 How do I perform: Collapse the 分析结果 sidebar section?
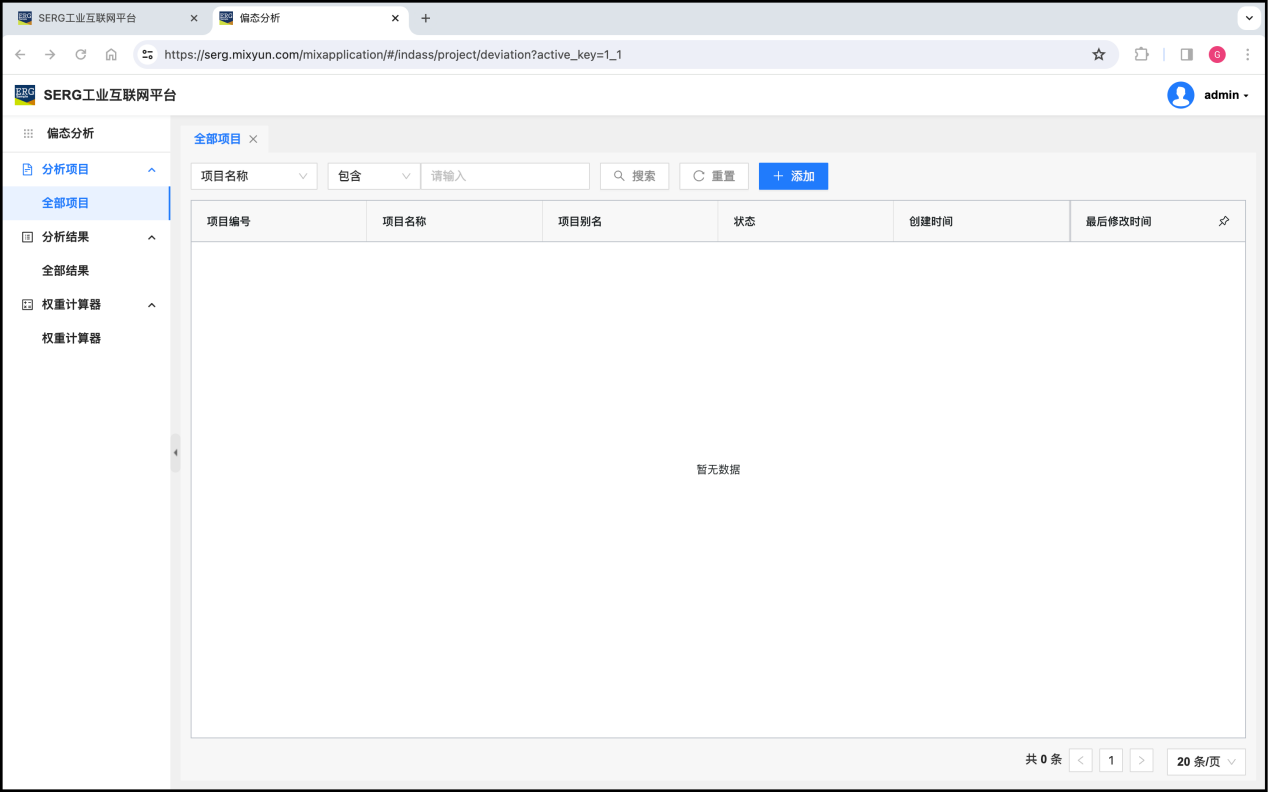pos(152,237)
